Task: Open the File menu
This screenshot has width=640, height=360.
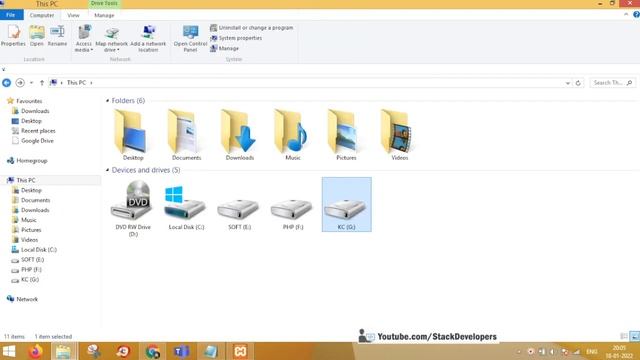Action: (x=11, y=15)
